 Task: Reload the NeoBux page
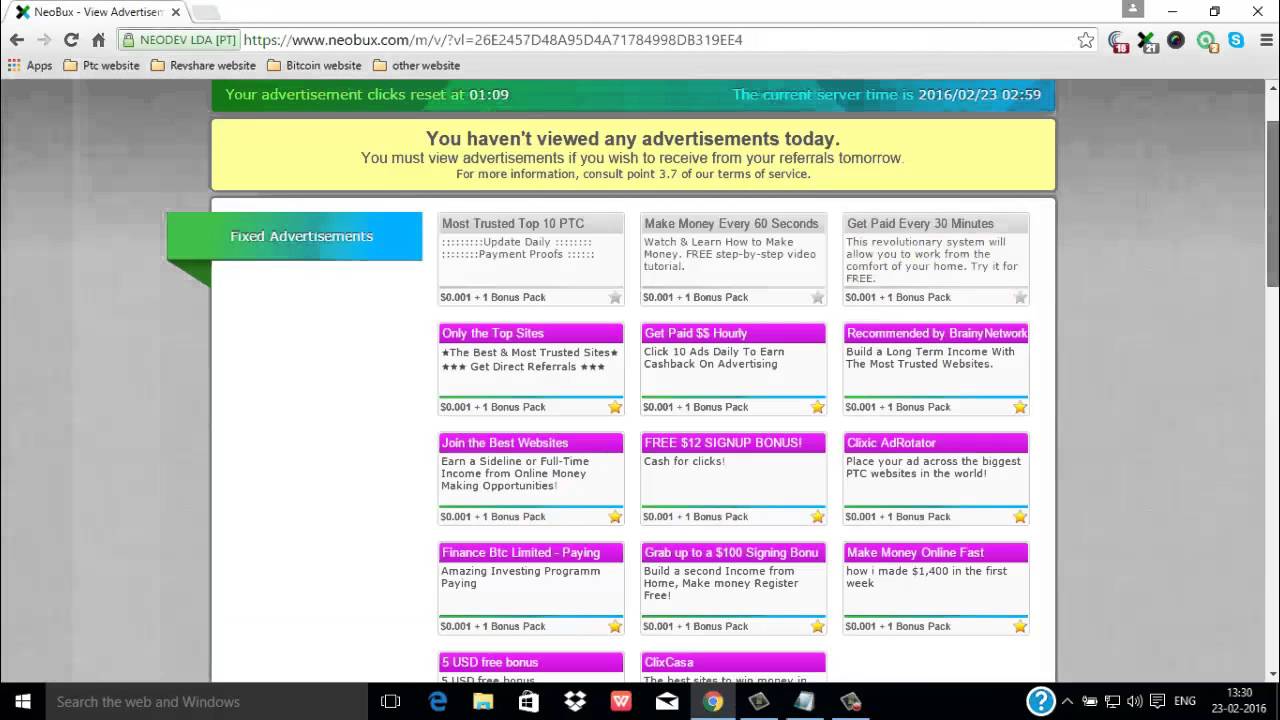[x=71, y=40]
